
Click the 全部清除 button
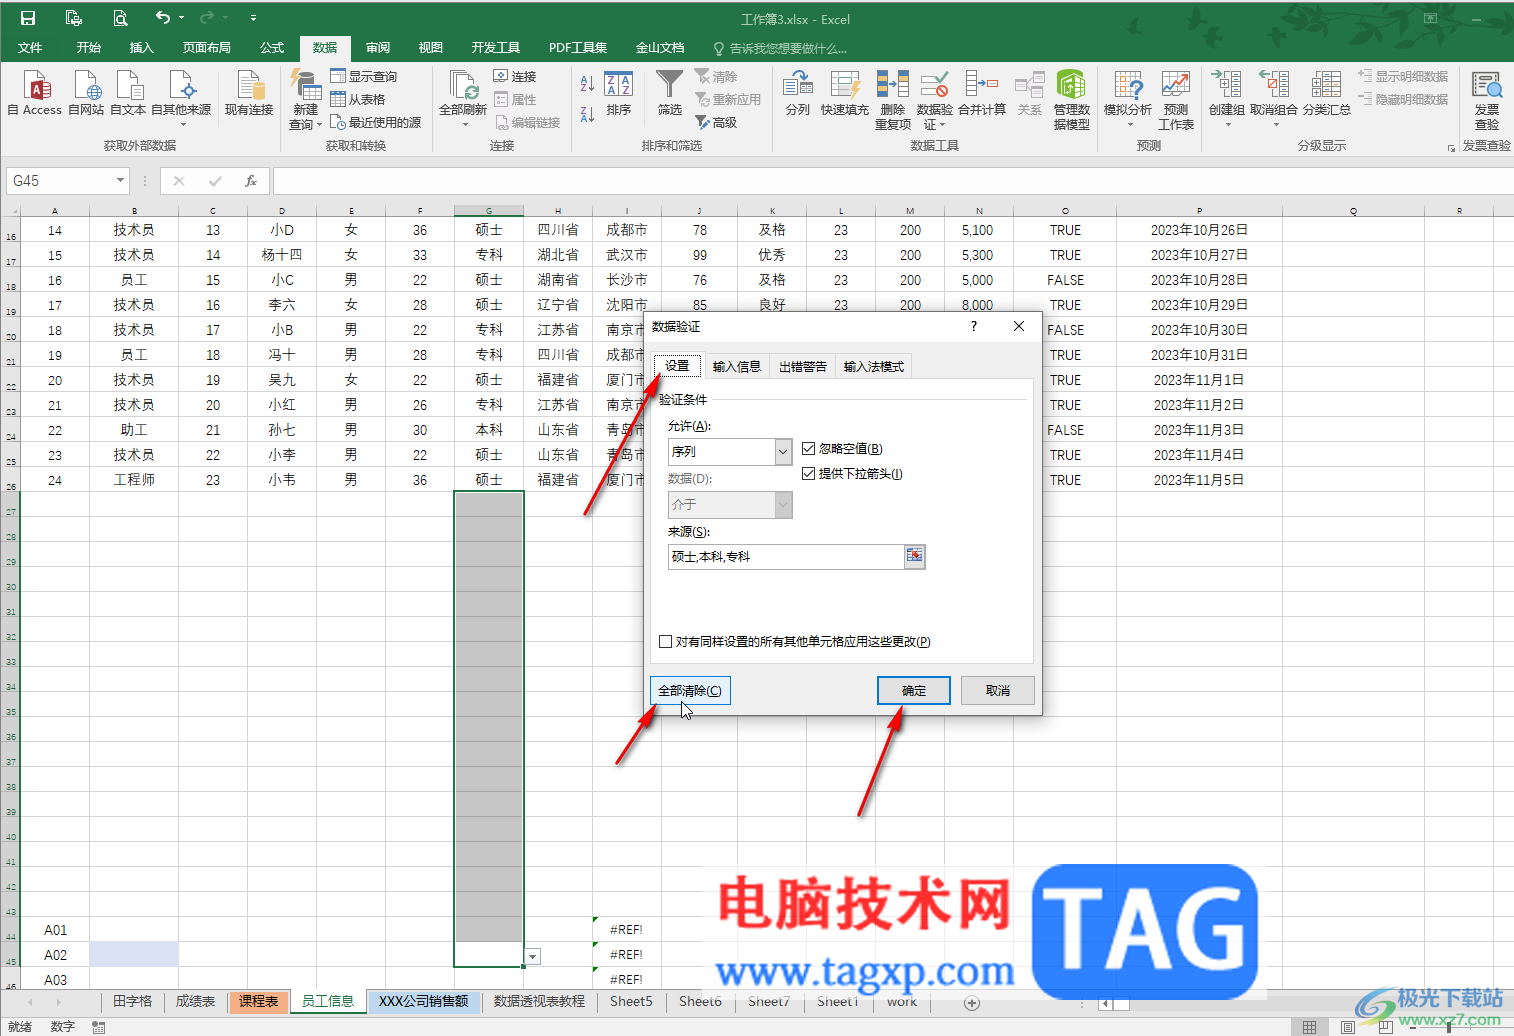690,691
